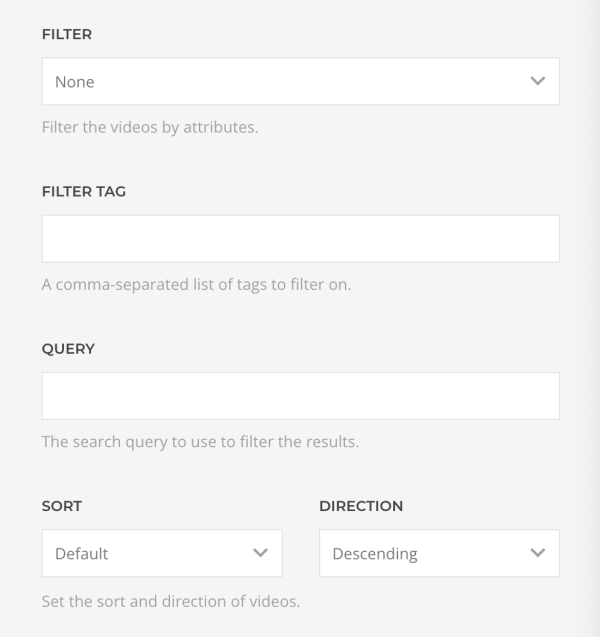Open the Filter dropdown showing None
The image size is (600, 637).
(301, 81)
